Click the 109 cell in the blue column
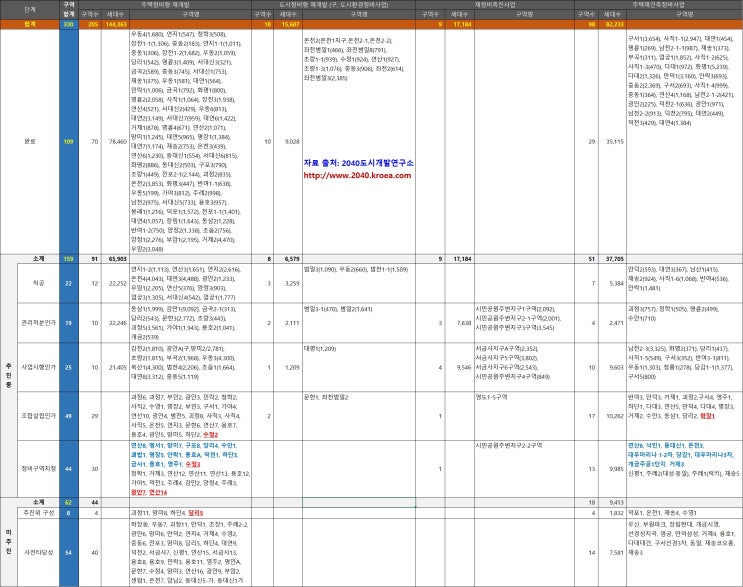This screenshot has width=743, height=587. point(69,141)
